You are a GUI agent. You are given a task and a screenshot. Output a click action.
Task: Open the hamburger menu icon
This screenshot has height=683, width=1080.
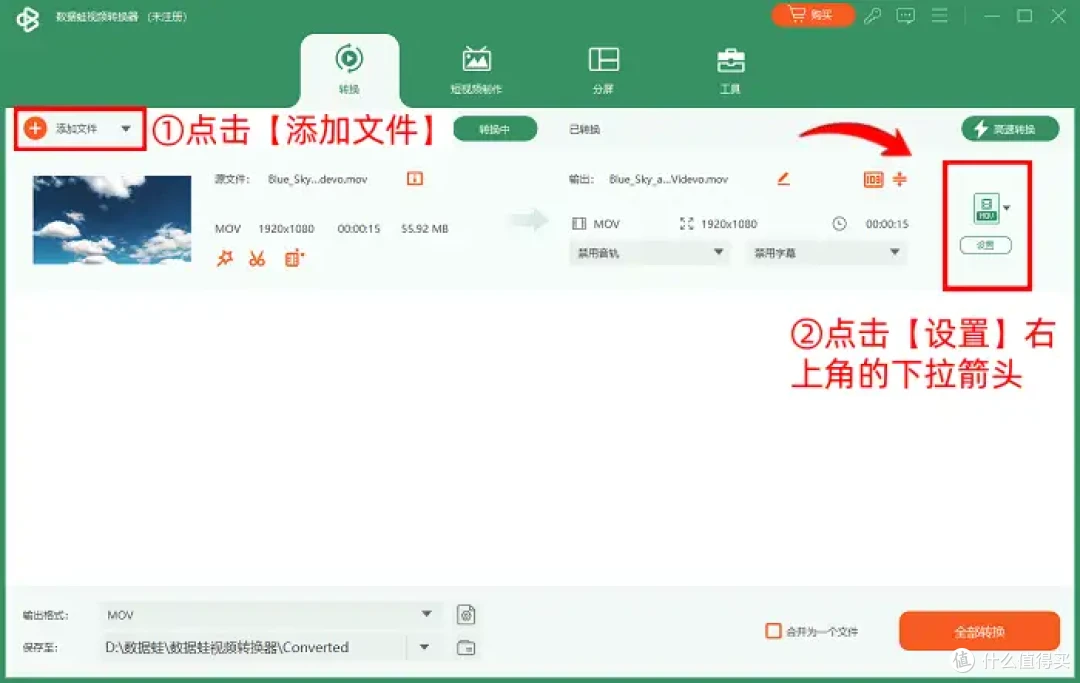click(939, 15)
